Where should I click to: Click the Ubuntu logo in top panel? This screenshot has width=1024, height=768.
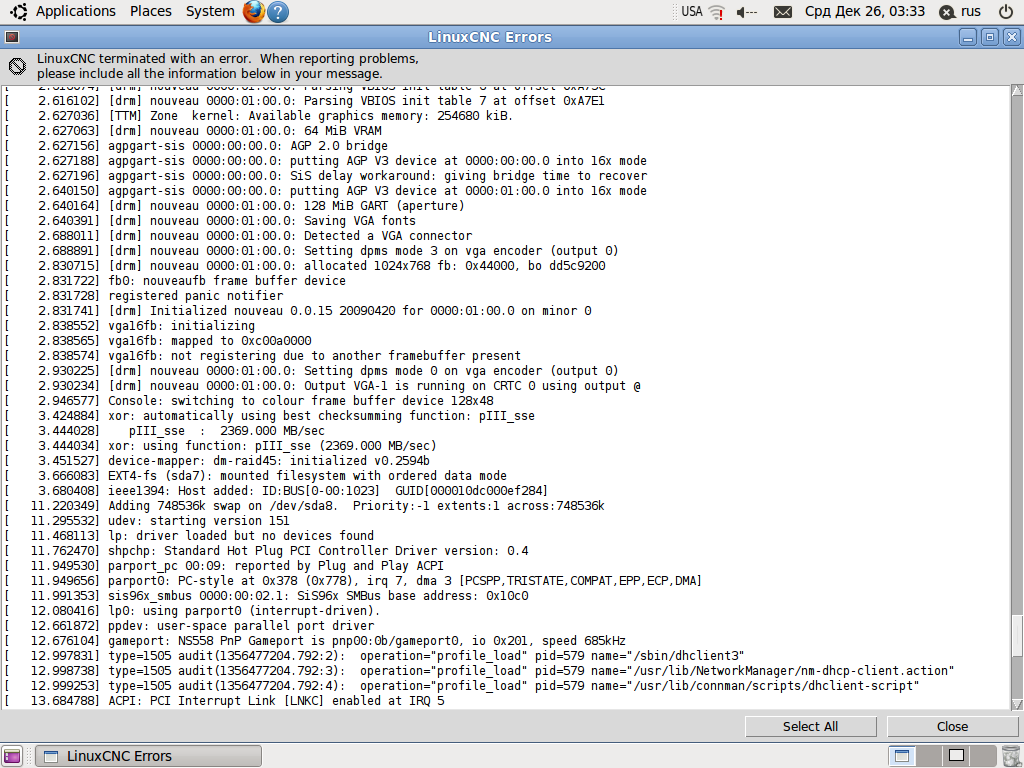pyautogui.click(x=18, y=11)
